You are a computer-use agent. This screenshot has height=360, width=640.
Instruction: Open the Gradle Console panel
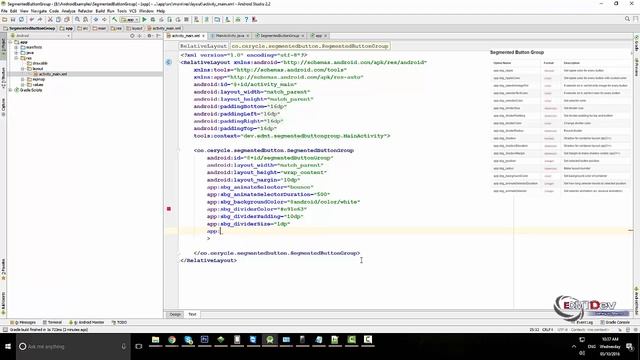(615, 322)
